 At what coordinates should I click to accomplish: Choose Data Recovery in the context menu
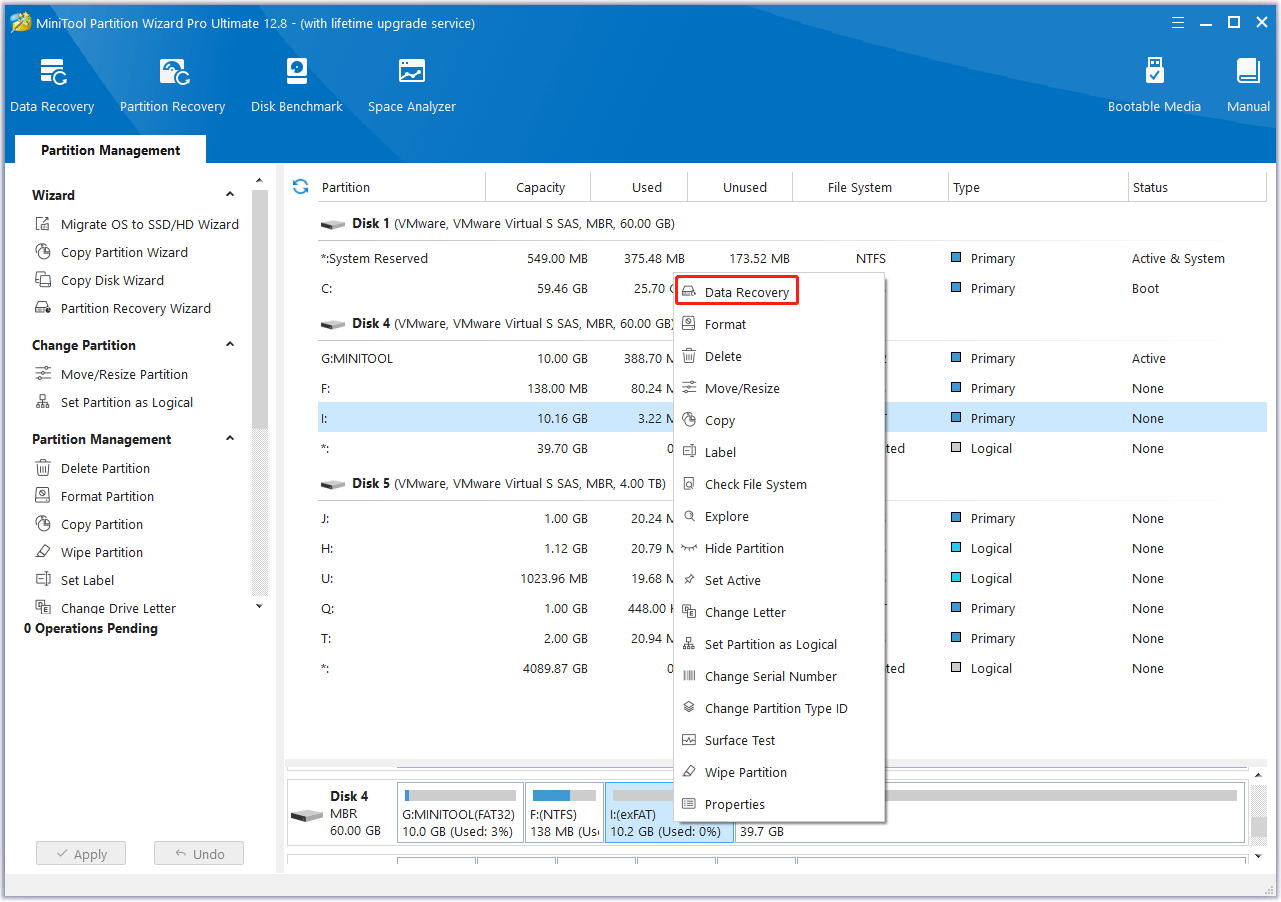coord(738,292)
